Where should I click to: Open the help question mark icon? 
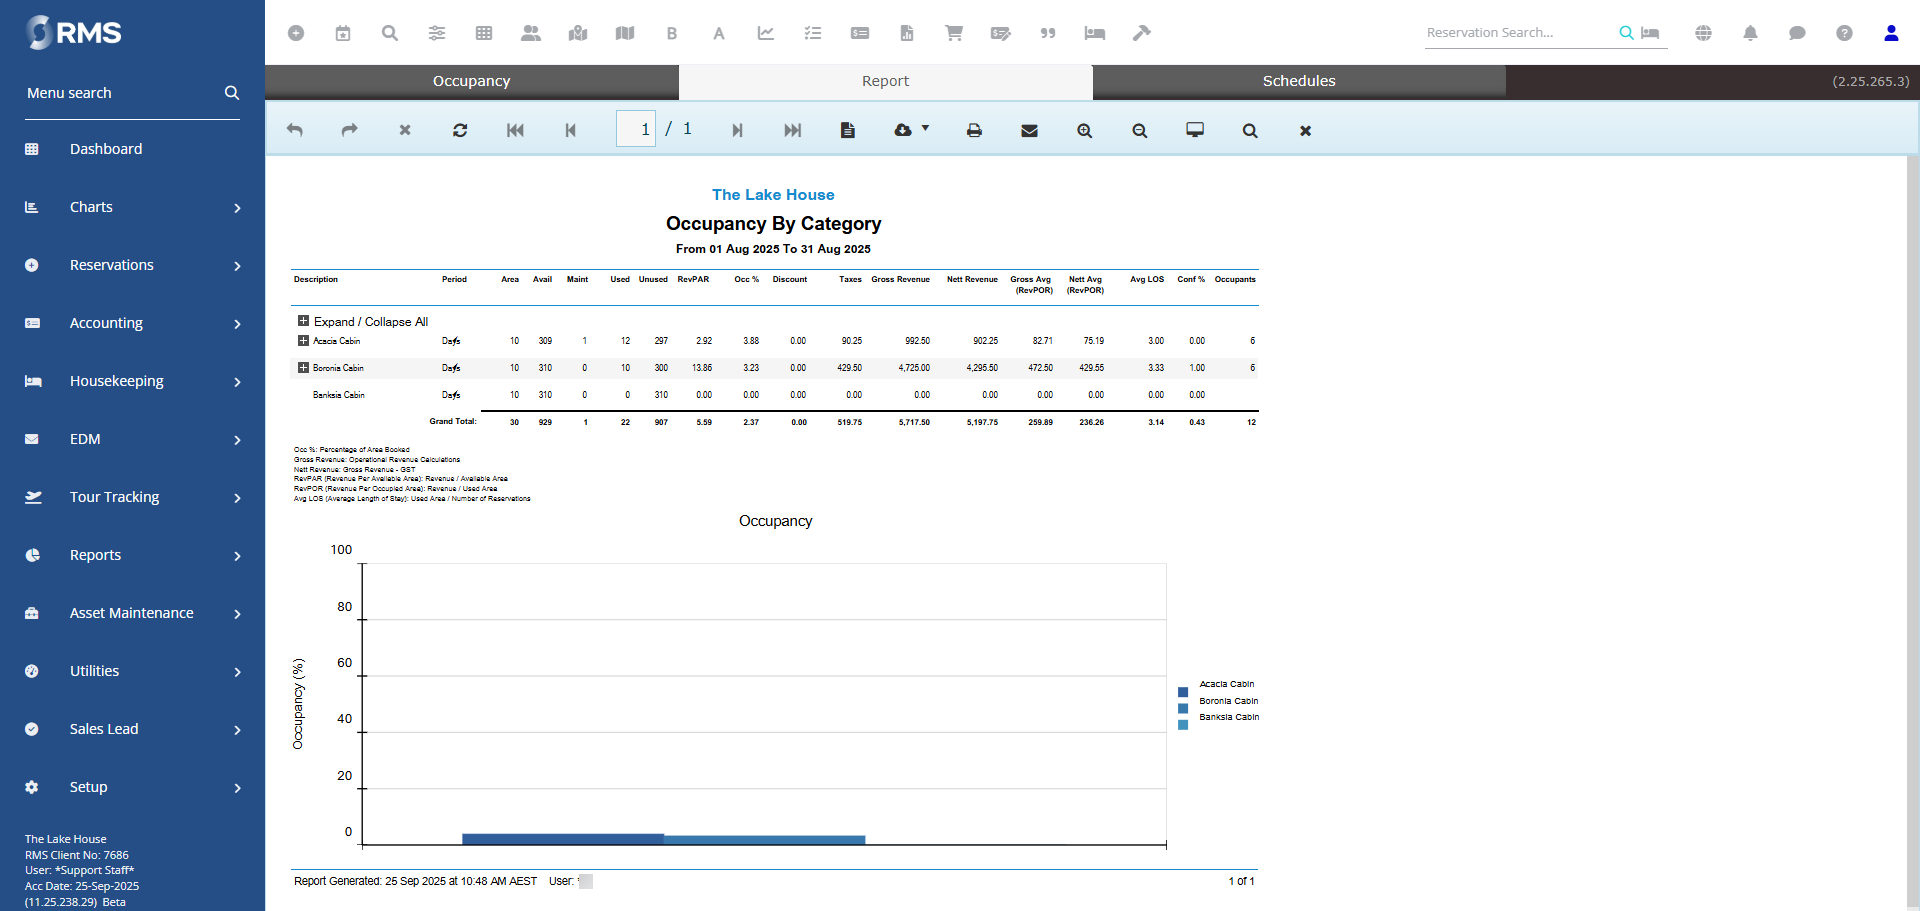pos(1844,33)
